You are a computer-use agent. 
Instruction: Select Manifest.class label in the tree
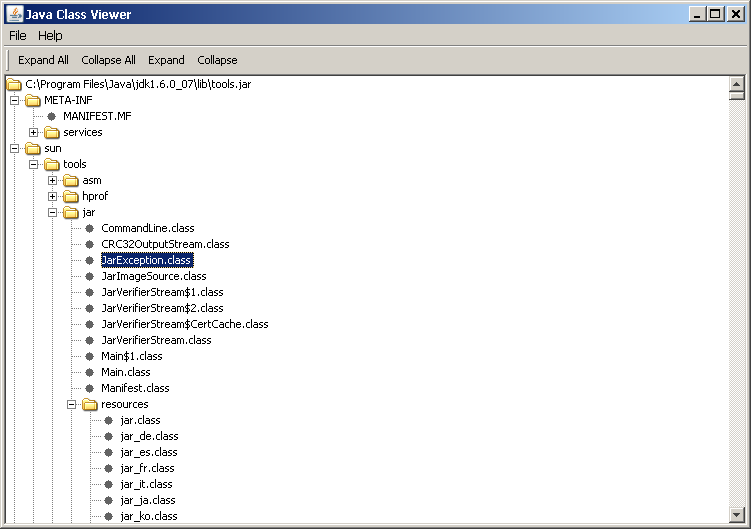coord(135,388)
